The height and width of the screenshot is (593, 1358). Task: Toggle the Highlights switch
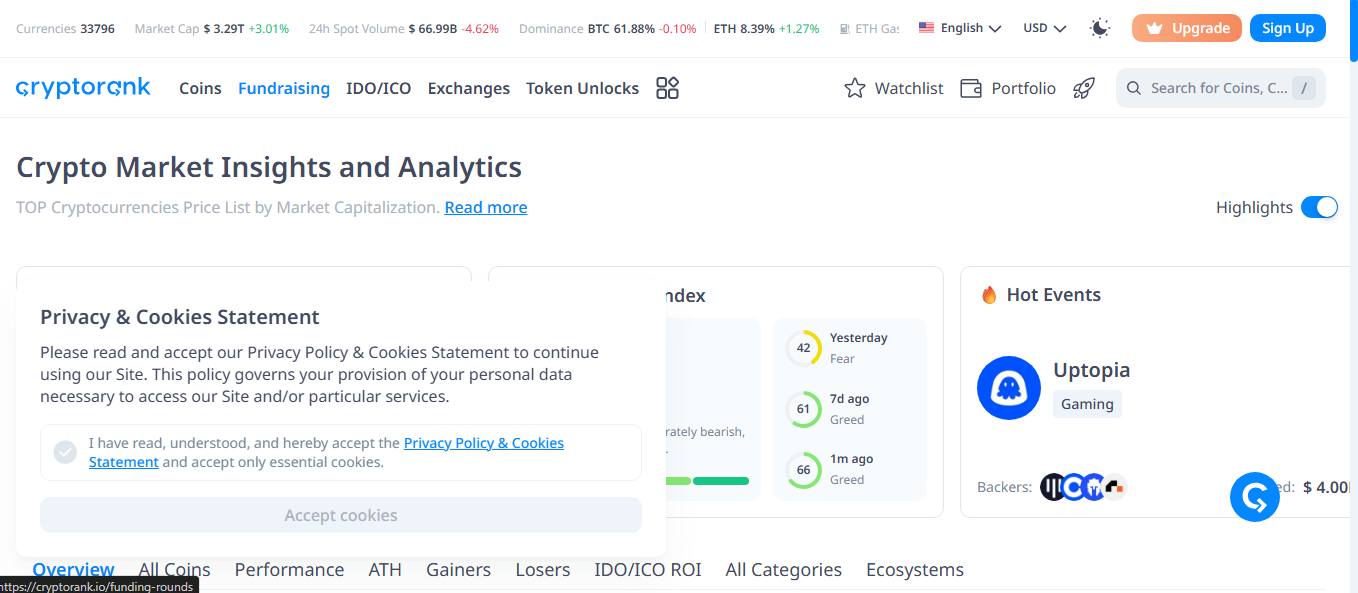coord(1319,207)
